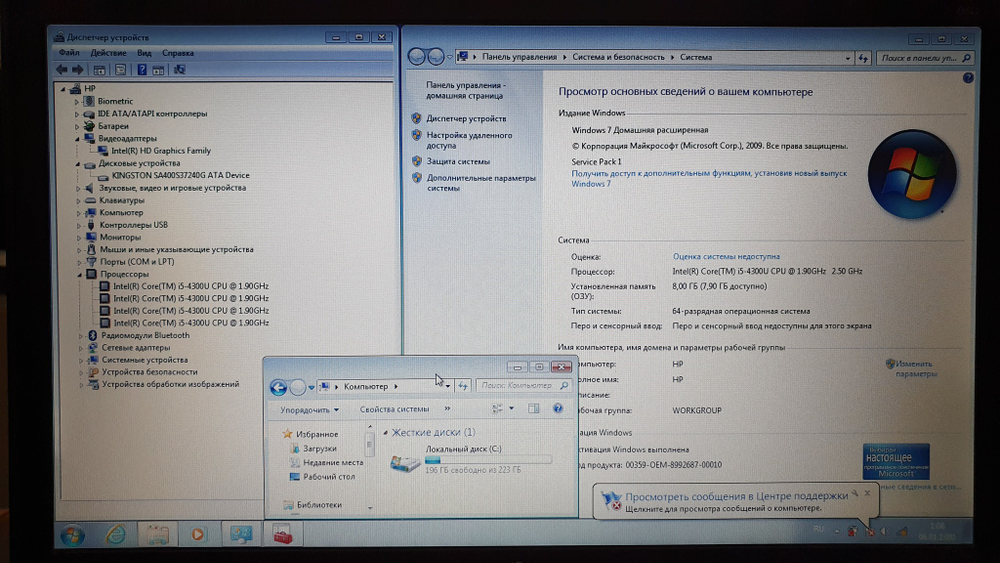Open the Файл menu in Device Manager
This screenshot has height=563, width=1000.
69,53
